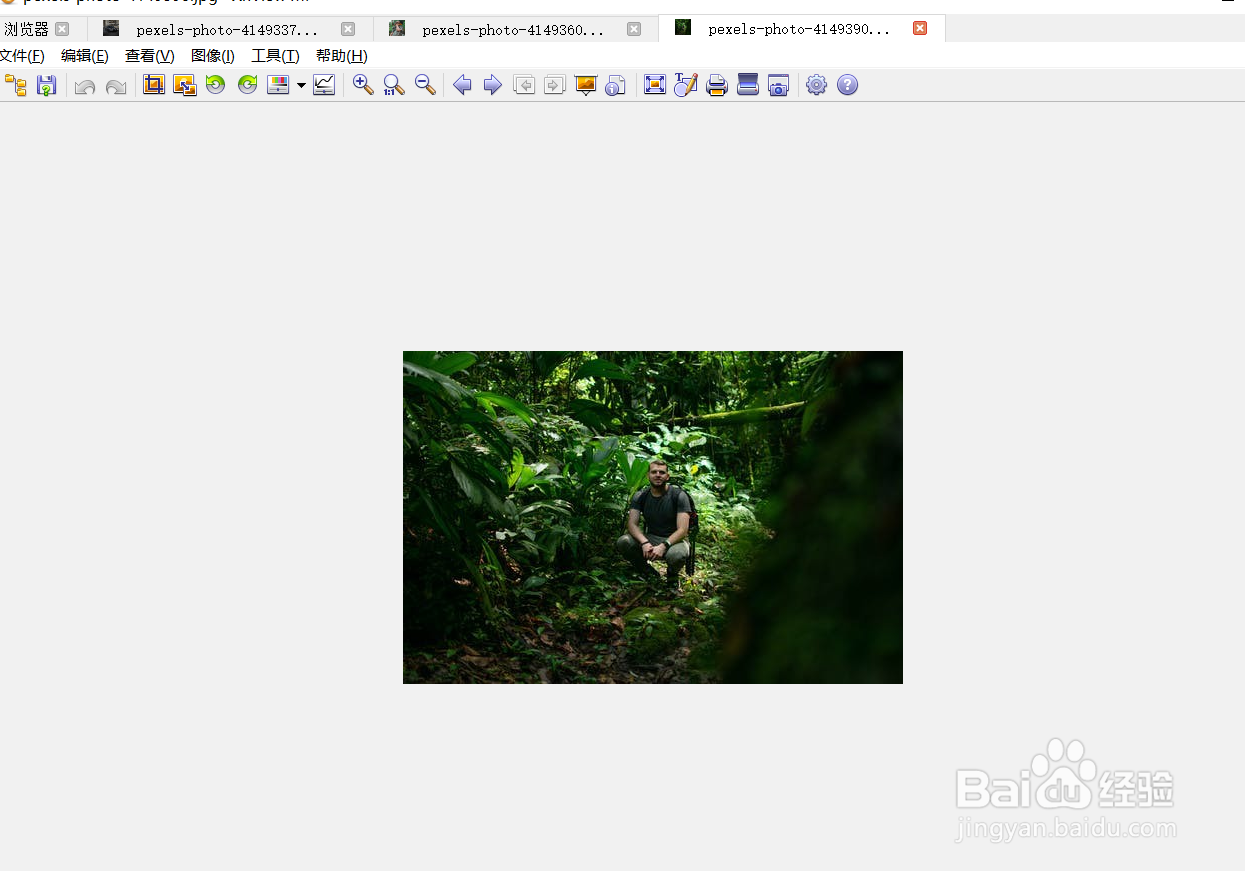Close the pexels-photo-4149337 tab
1245x871 pixels.
click(x=348, y=29)
